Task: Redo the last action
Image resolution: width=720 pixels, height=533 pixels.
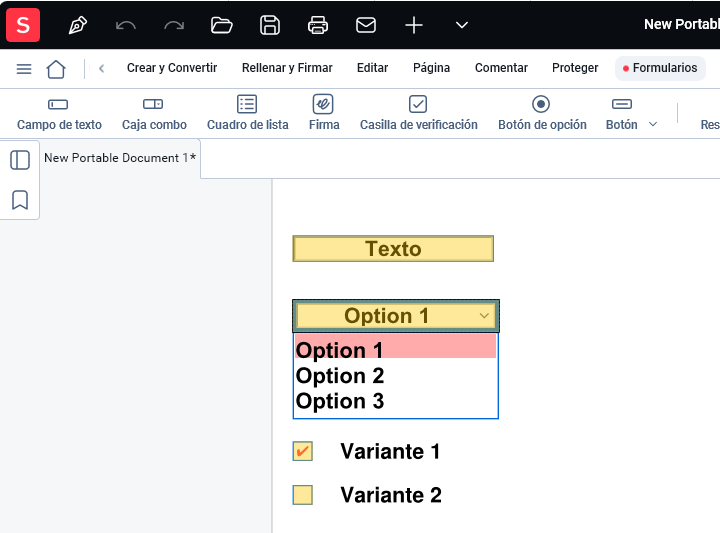Action: click(x=174, y=25)
